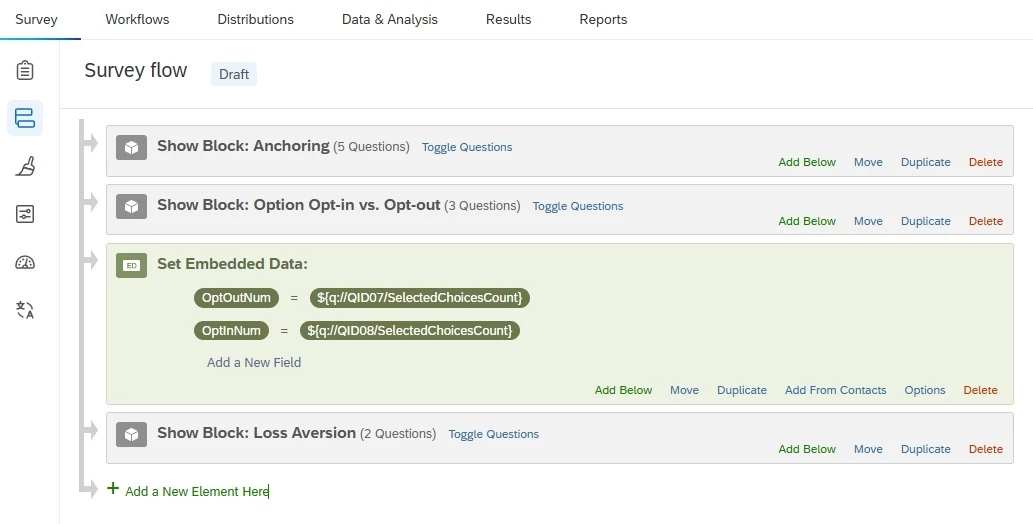The image size is (1033, 524).
Task: Click the Anchoring block cube icon
Action: click(131, 148)
